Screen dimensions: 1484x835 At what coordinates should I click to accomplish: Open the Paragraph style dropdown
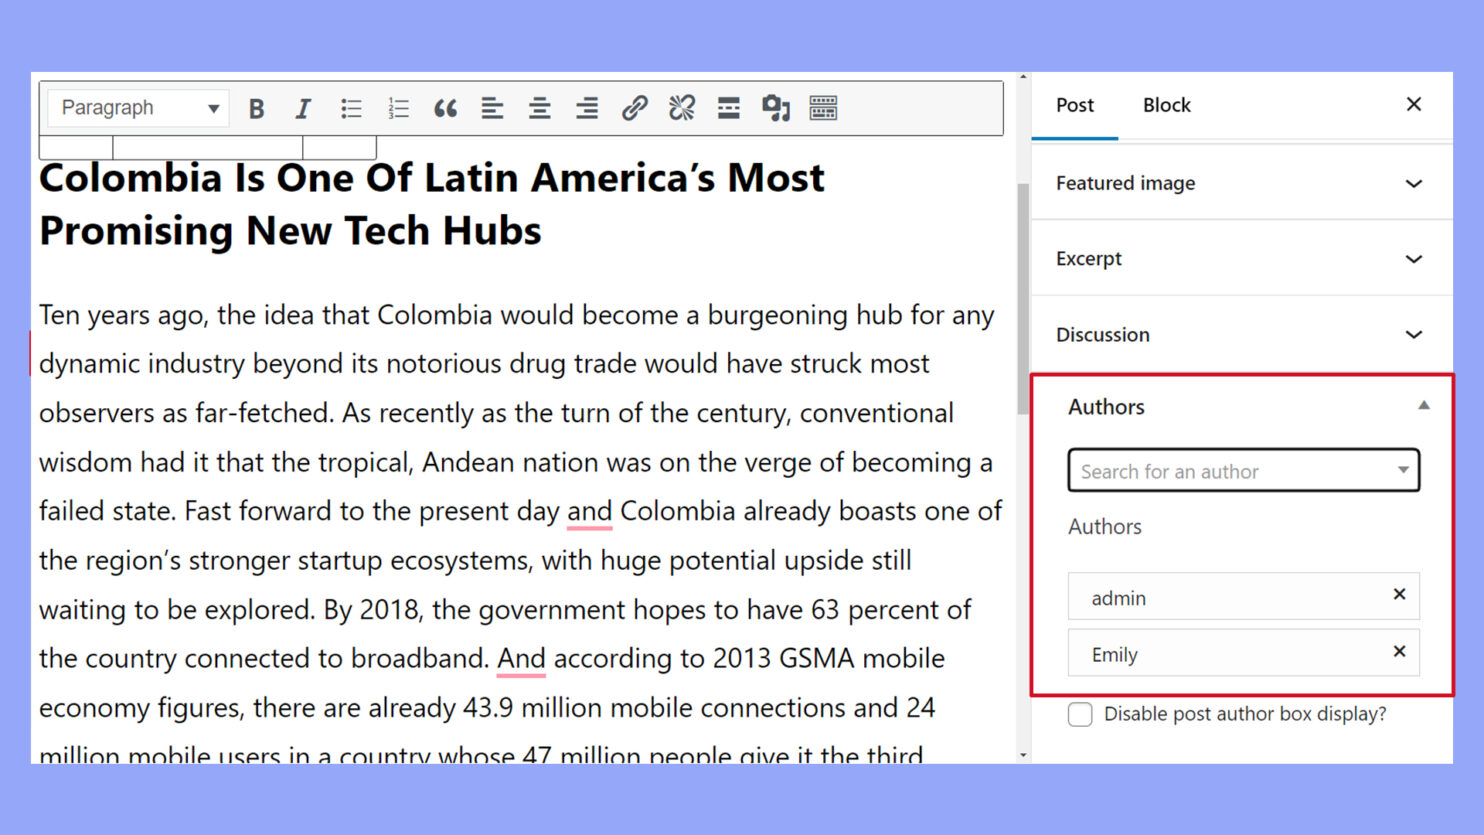pyautogui.click(x=137, y=107)
